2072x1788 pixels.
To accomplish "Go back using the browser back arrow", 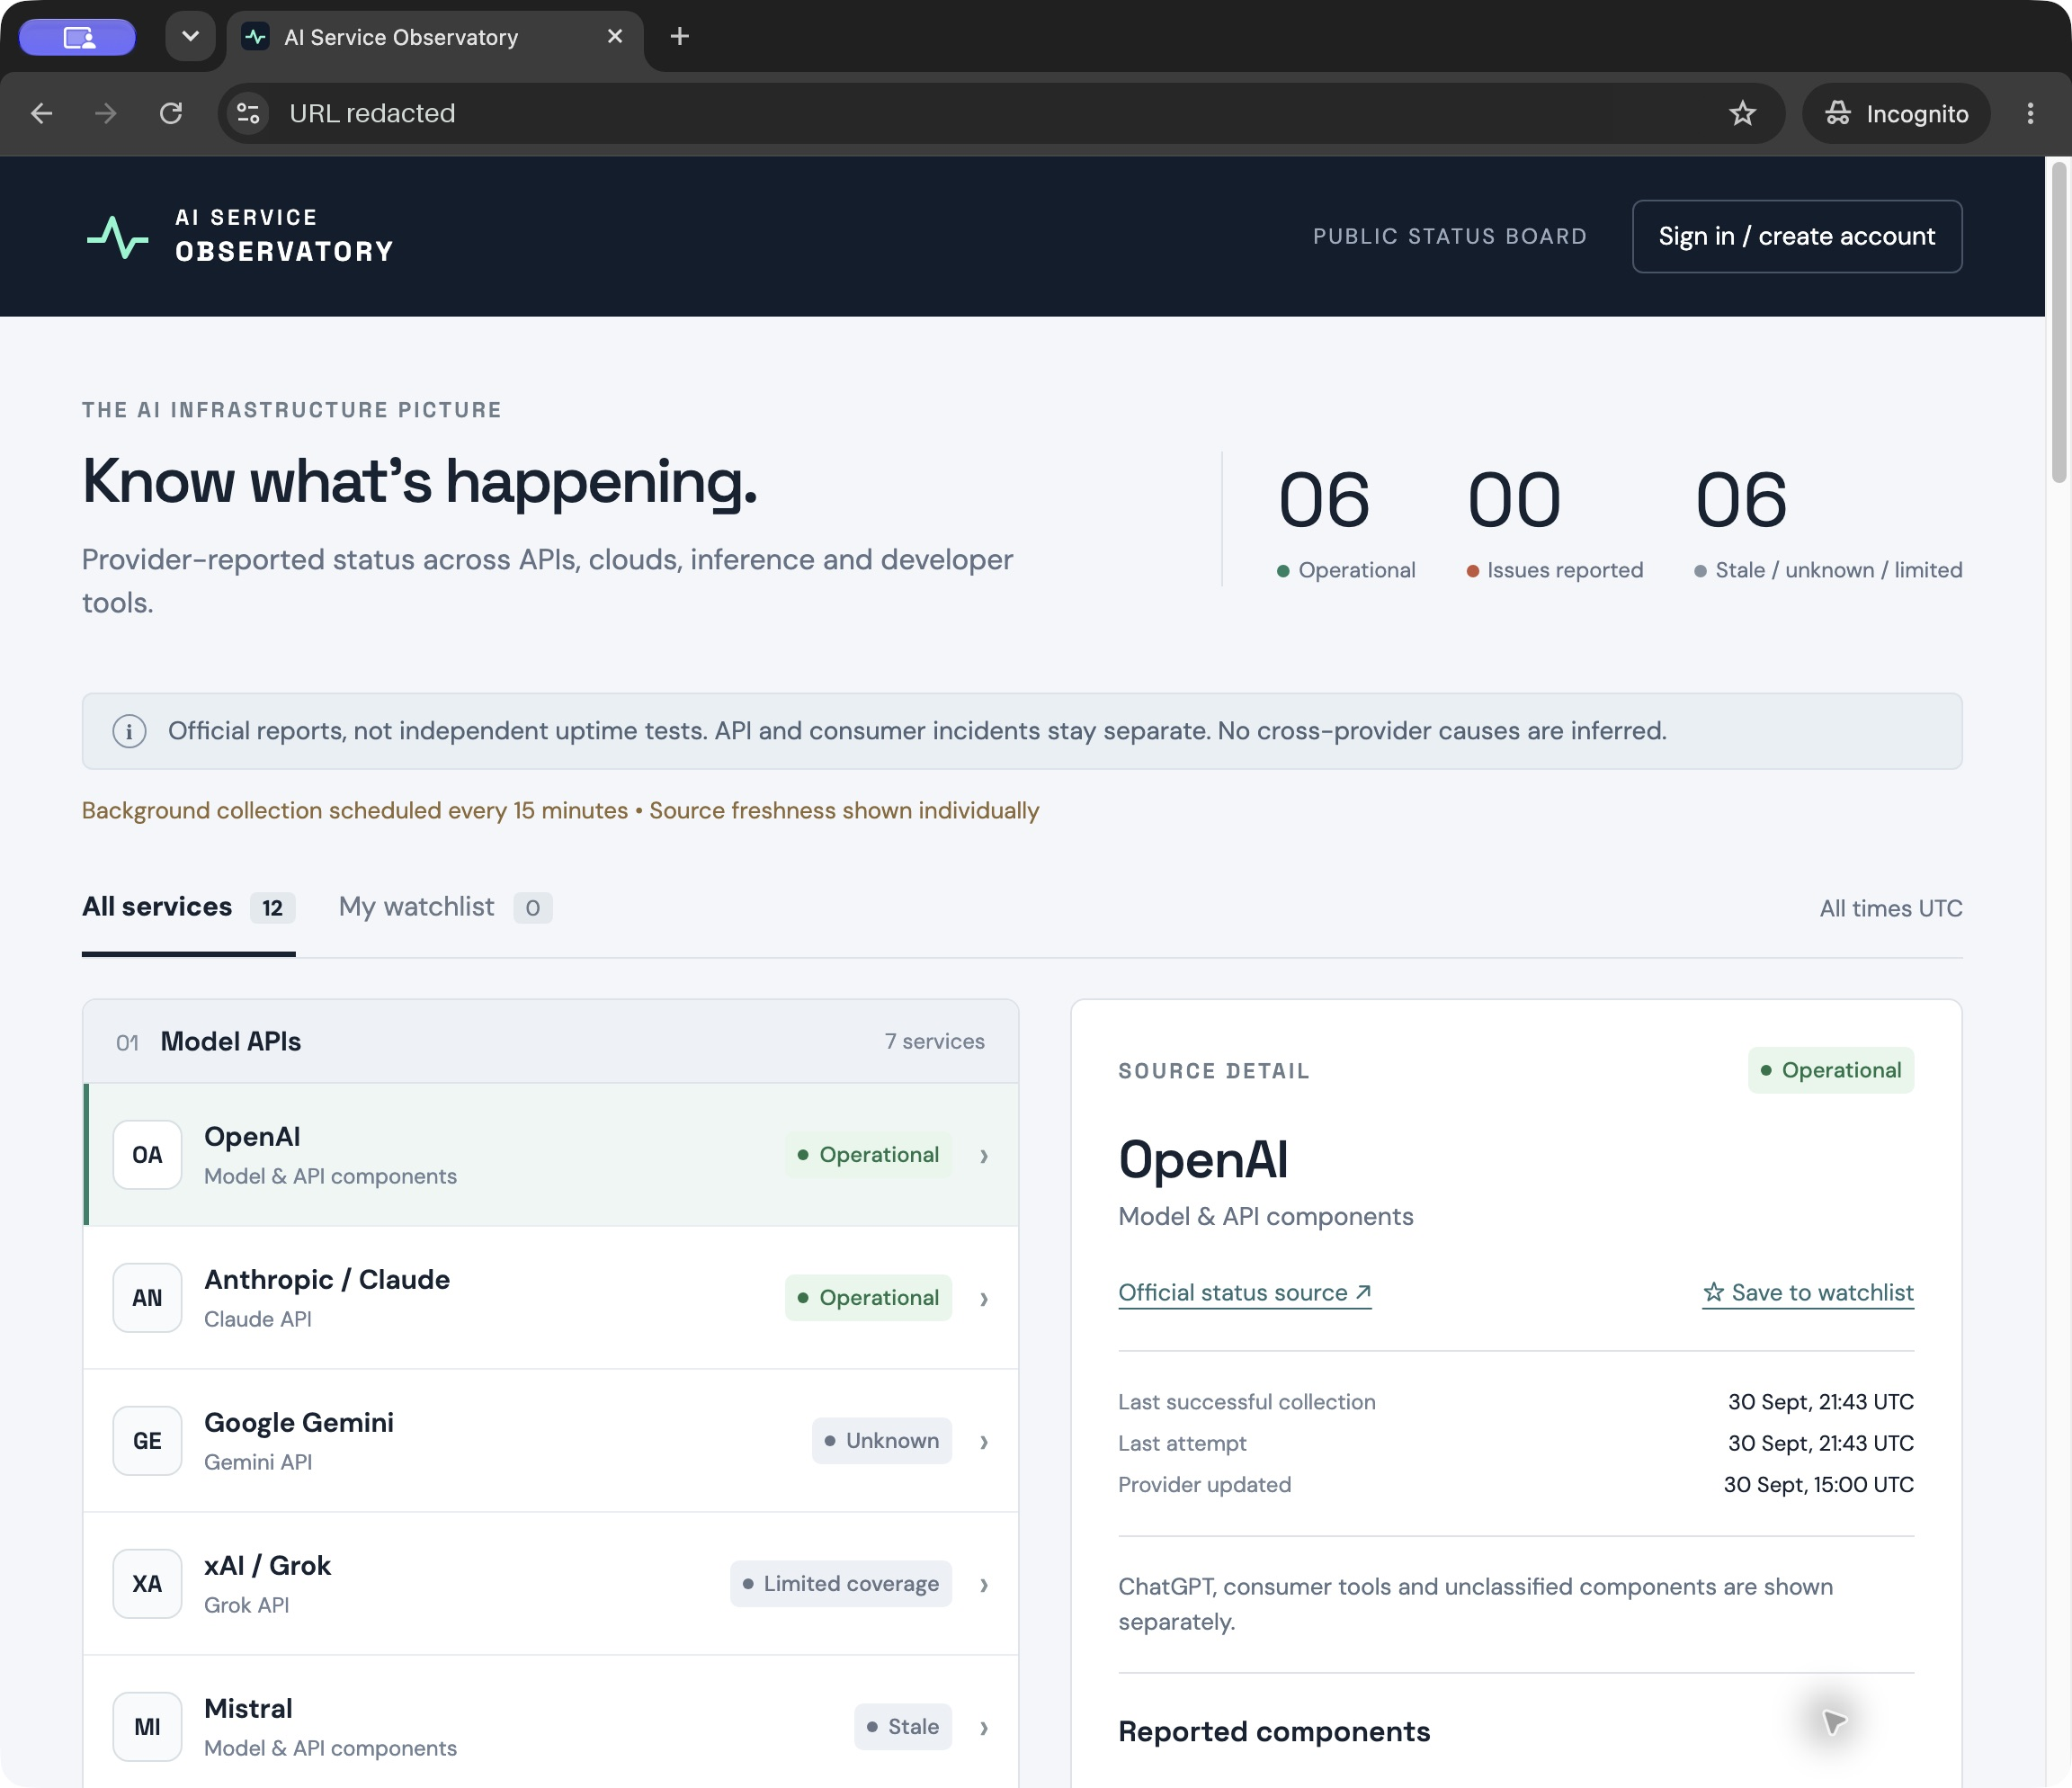I will tap(41, 113).
